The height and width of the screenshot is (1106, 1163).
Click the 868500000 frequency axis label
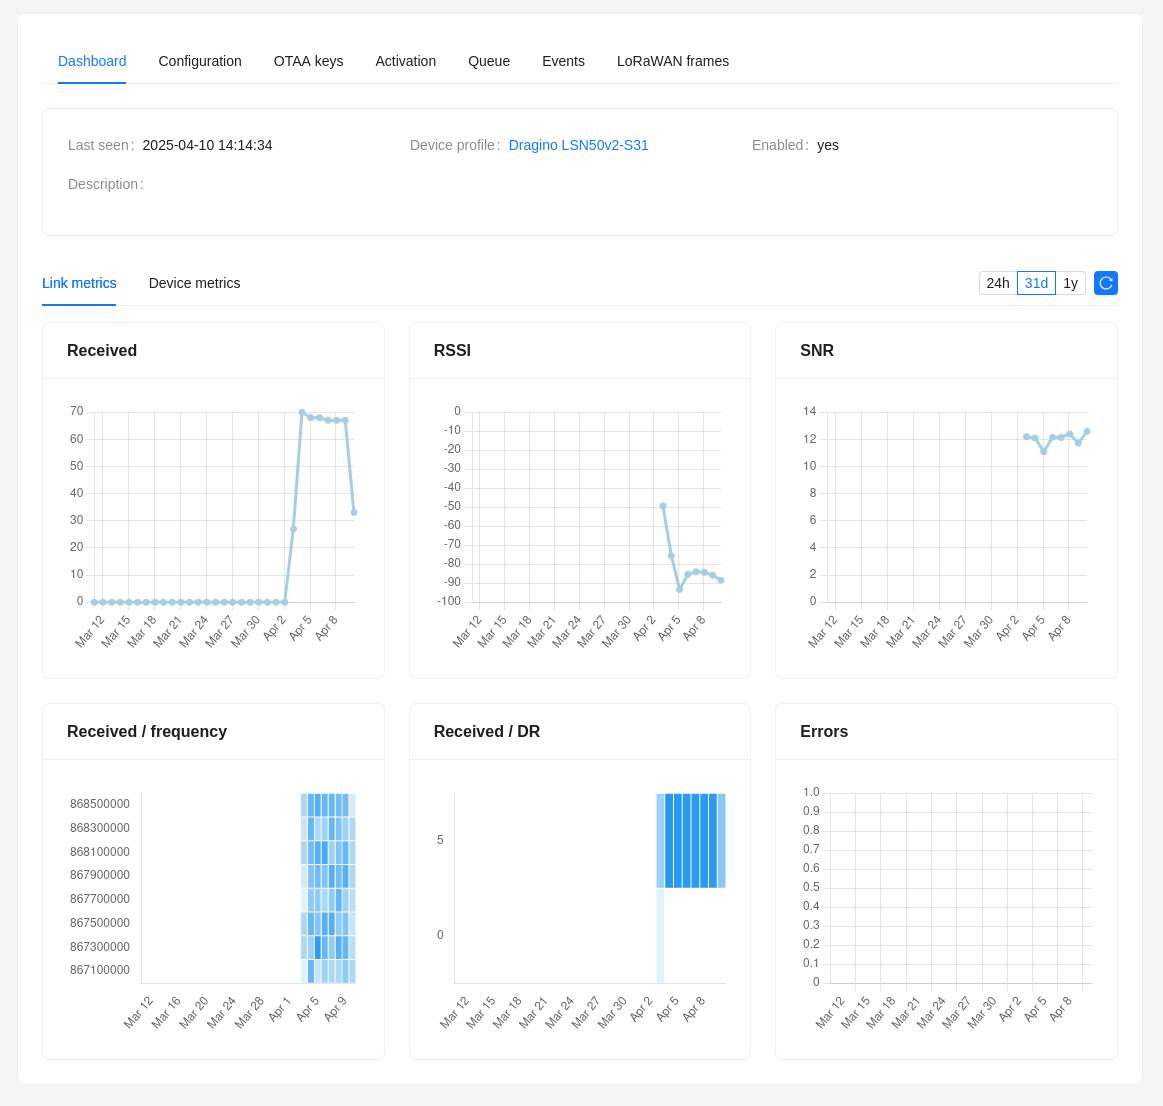pos(99,804)
